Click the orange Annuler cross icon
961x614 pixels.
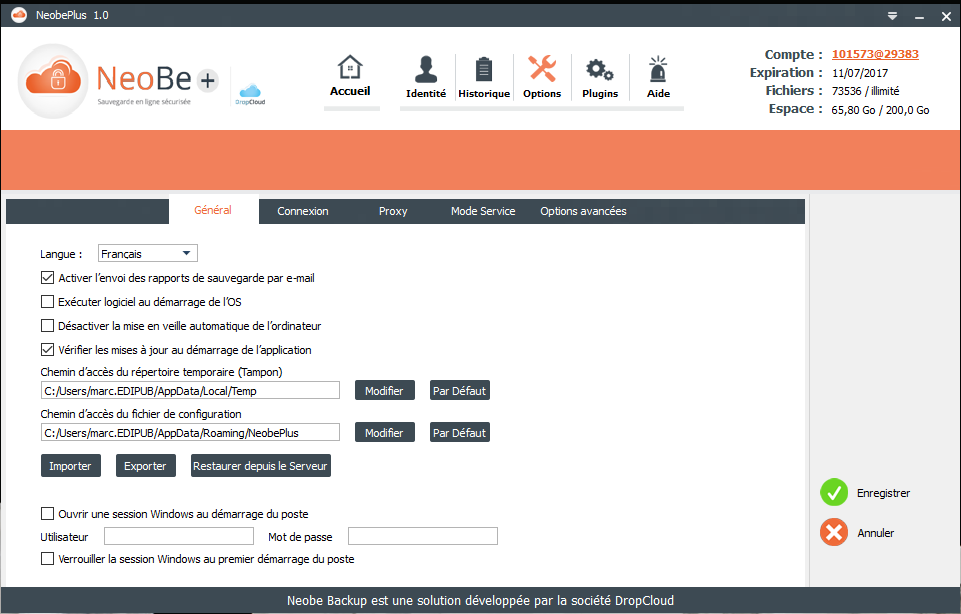pyautogui.click(x=834, y=533)
